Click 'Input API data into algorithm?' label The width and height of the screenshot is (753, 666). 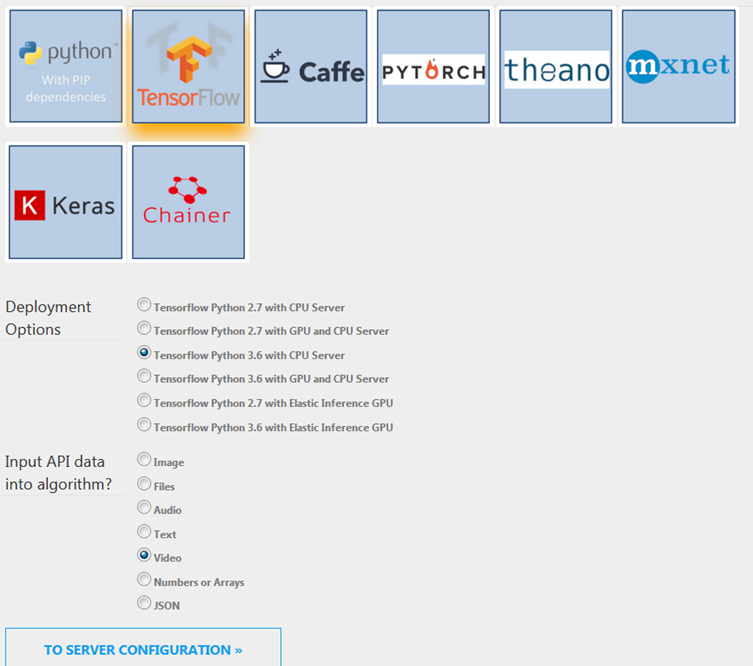pos(59,472)
